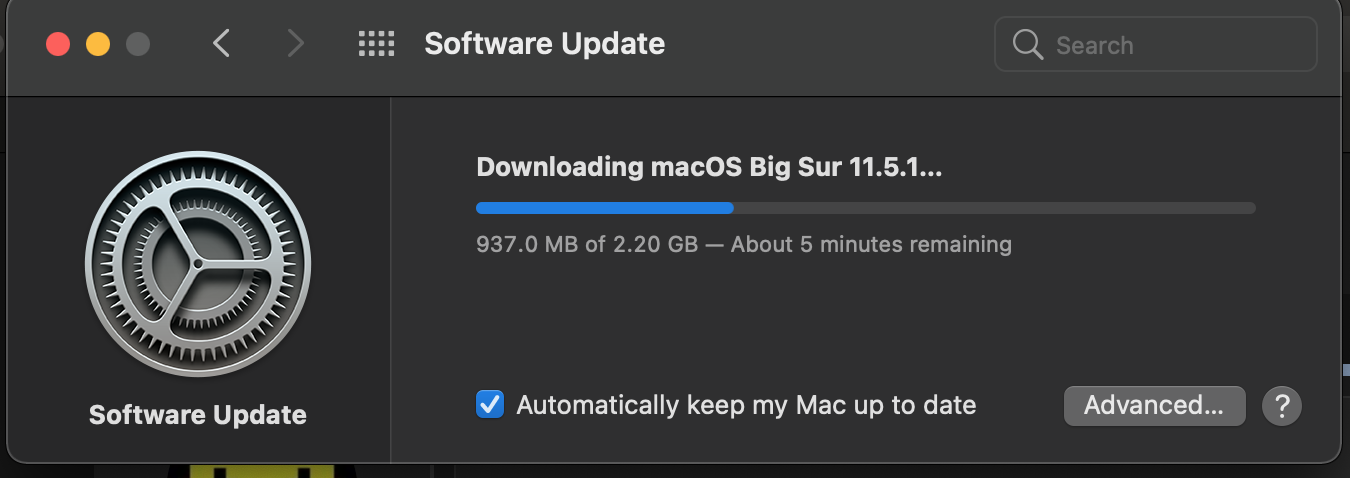Image resolution: width=1350 pixels, height=478 pixels.
Task: Minimize the window with the yellow button
Action: point(98,44)
